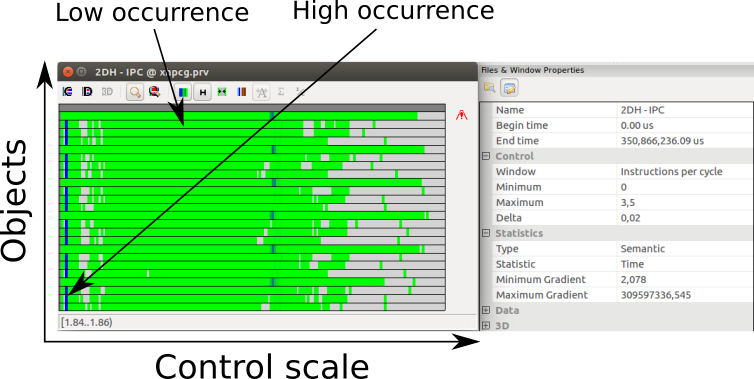Collapse the Control property group

coord(486,156)
